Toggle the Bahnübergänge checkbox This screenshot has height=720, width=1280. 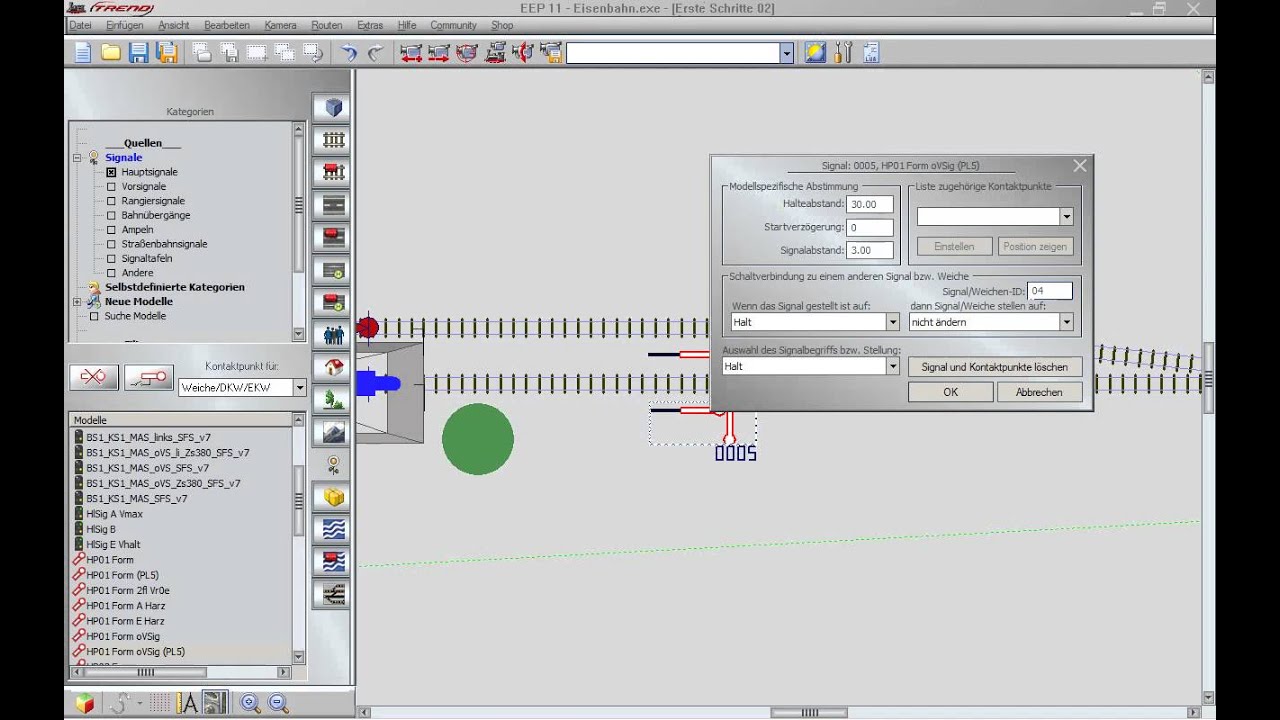pos(112,215)
